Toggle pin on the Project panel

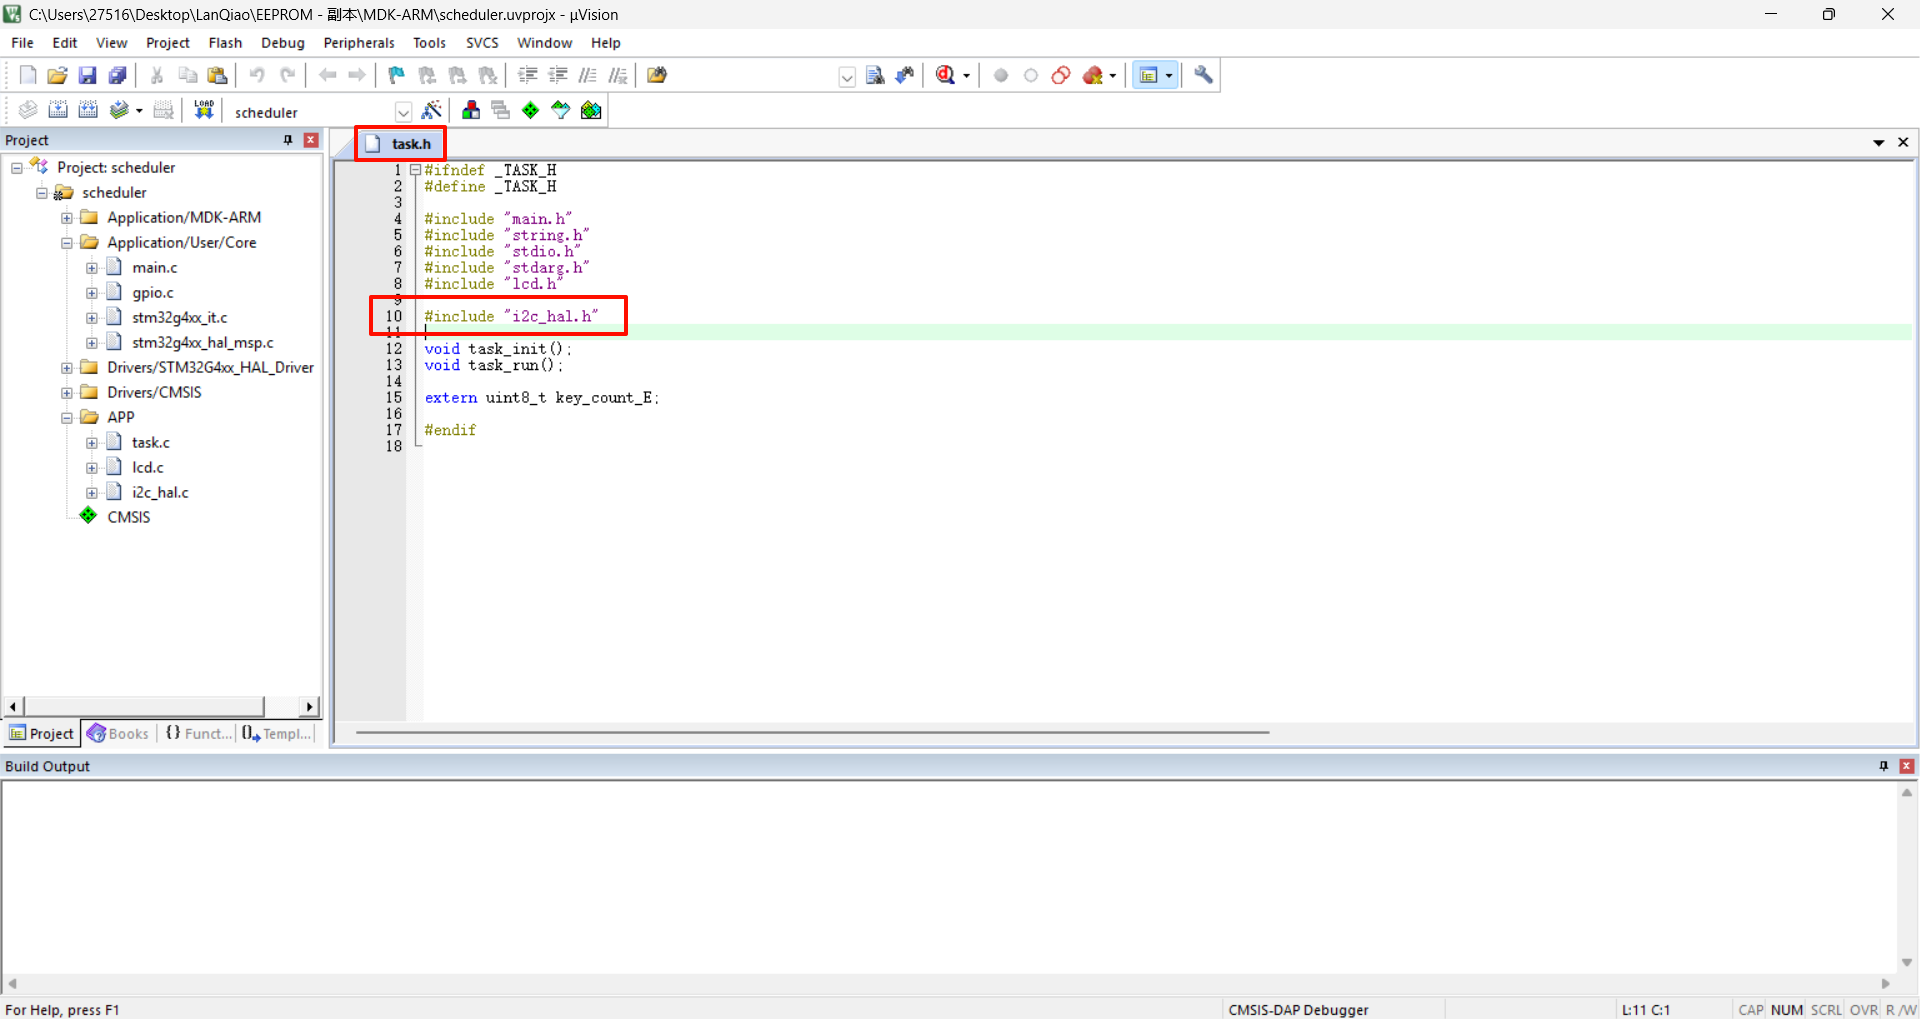(x=288, y=140)
